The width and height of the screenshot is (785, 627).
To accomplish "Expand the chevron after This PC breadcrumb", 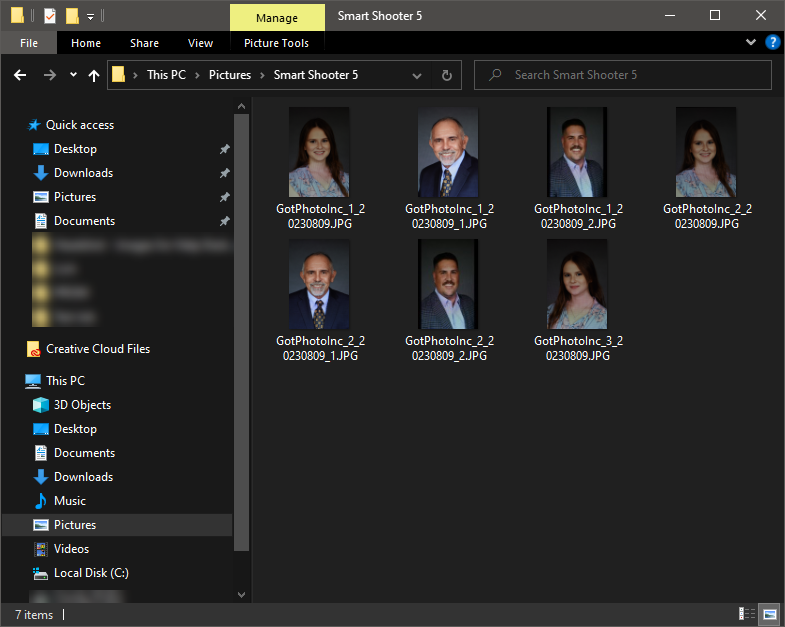I will (x=197, y=76).
